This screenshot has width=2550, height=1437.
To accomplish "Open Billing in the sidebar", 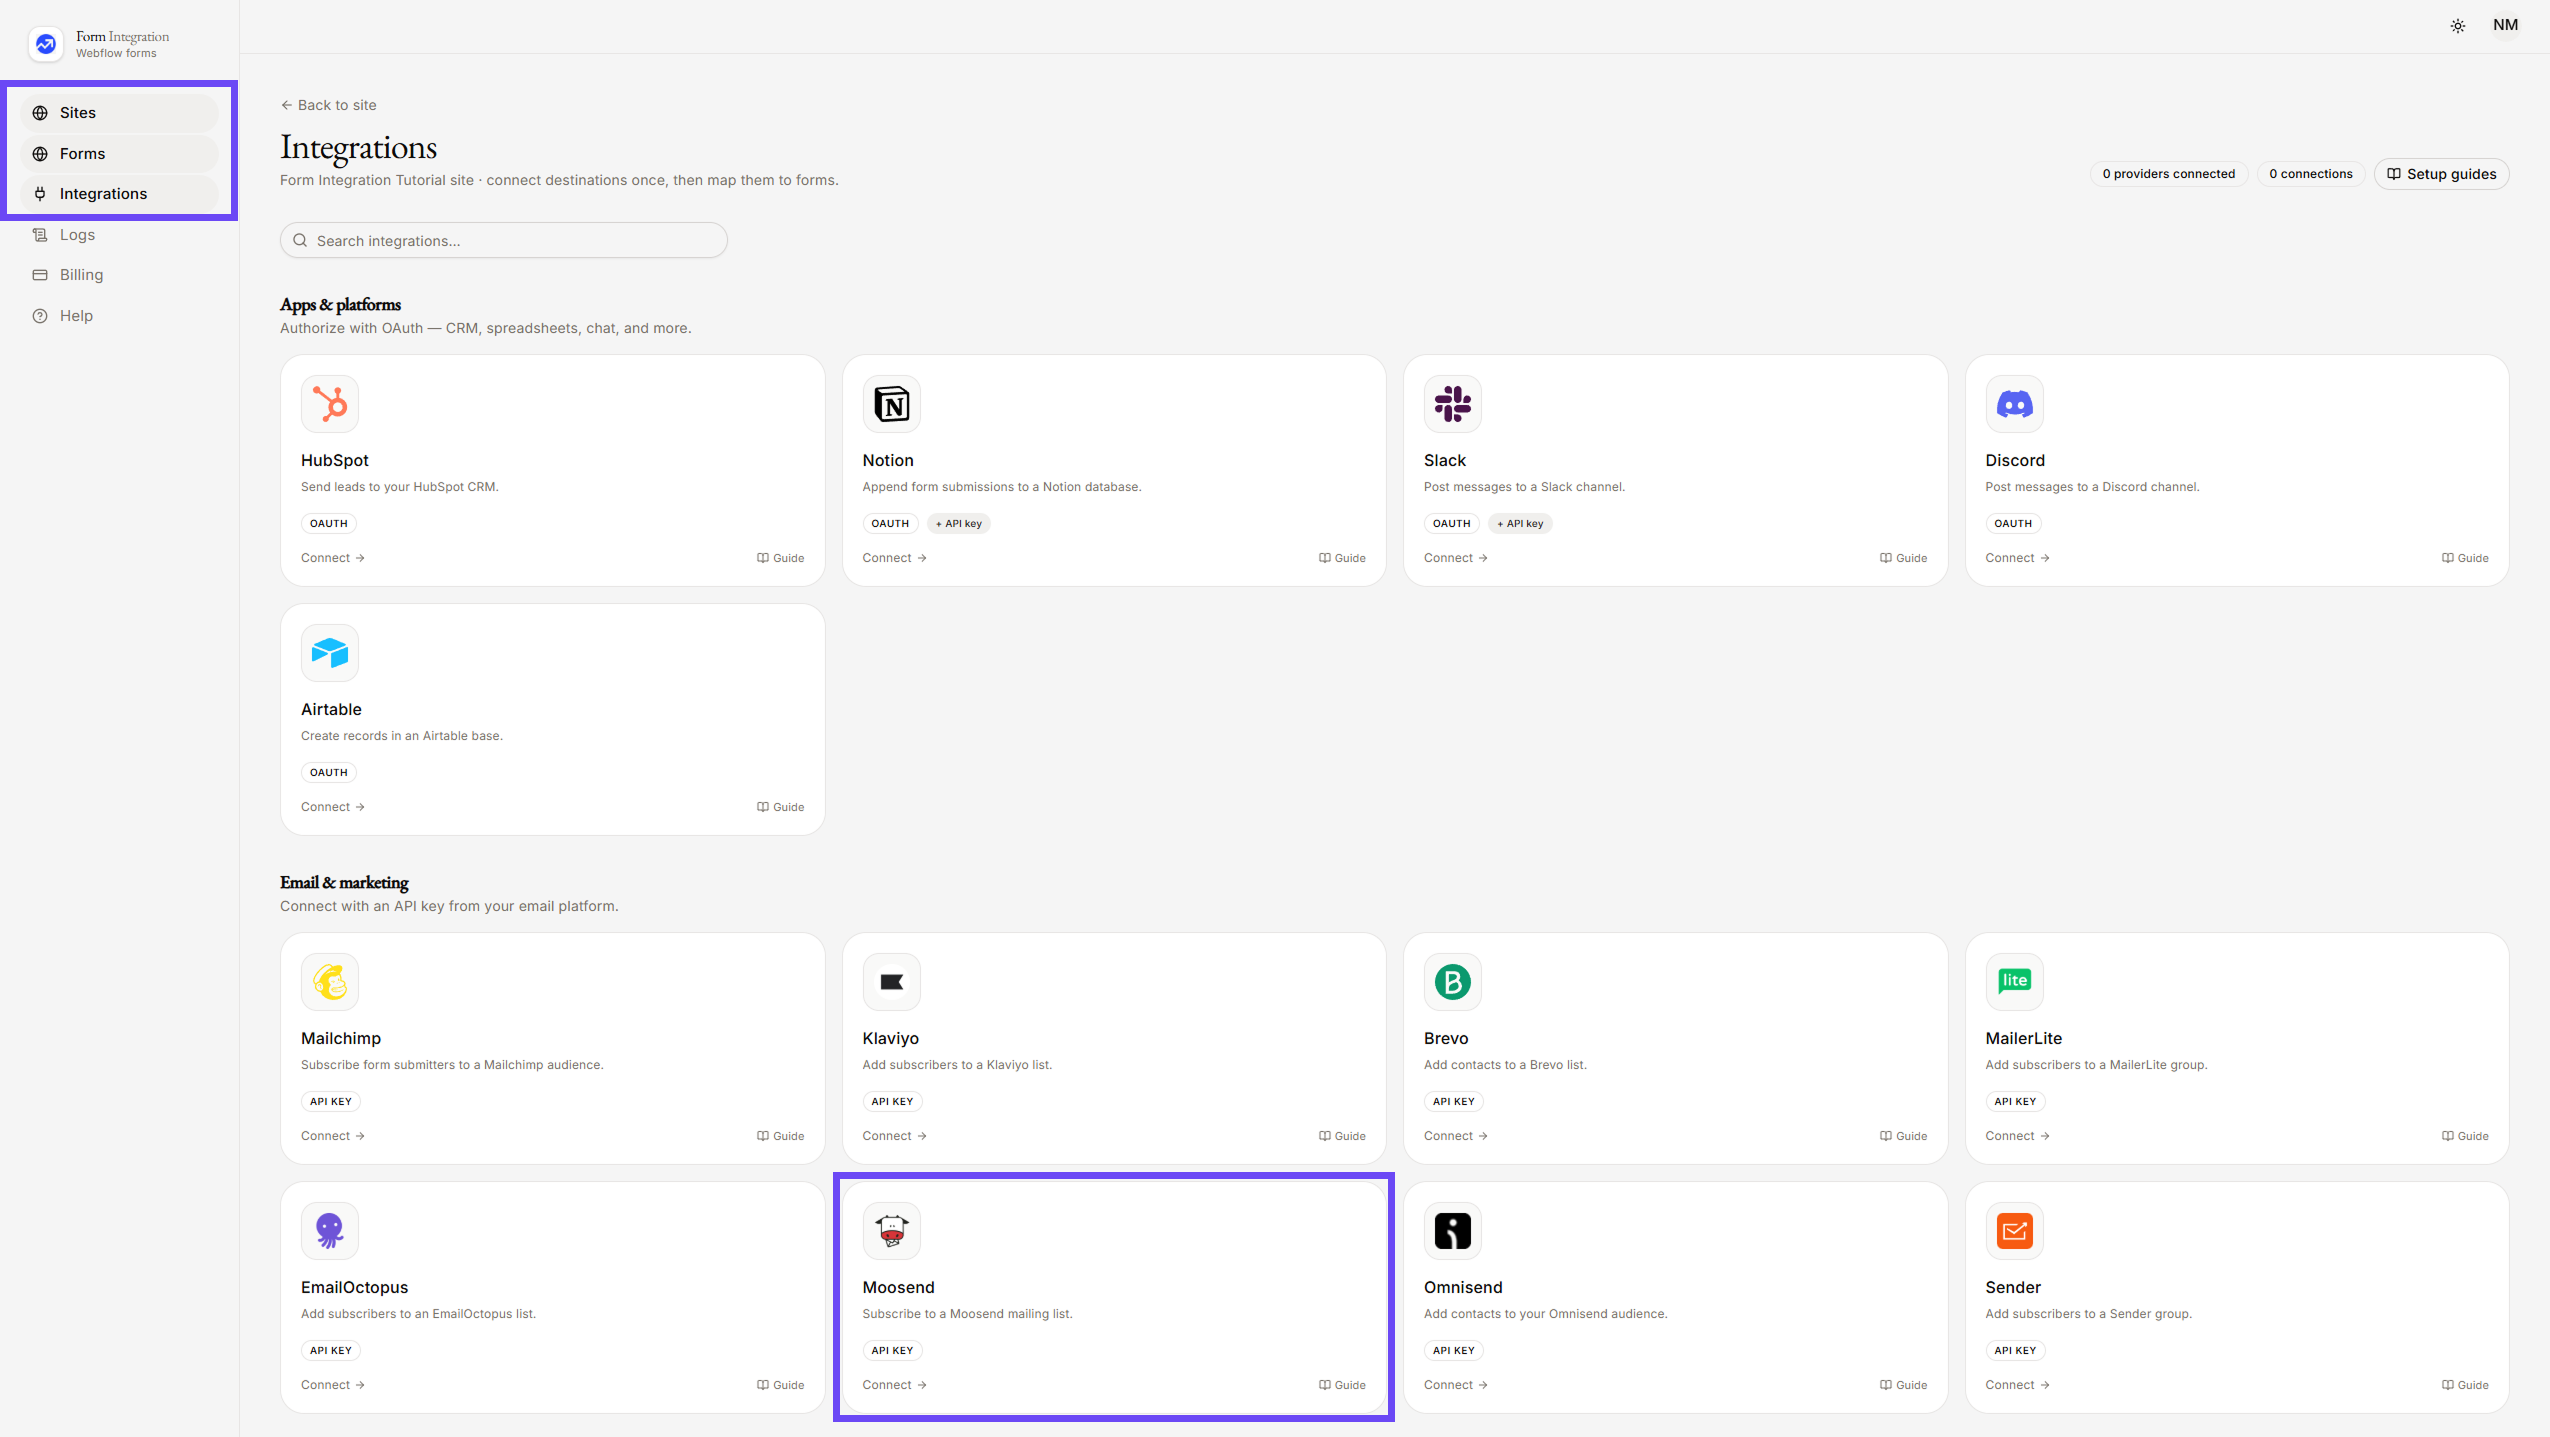I will tap(119, 275).
